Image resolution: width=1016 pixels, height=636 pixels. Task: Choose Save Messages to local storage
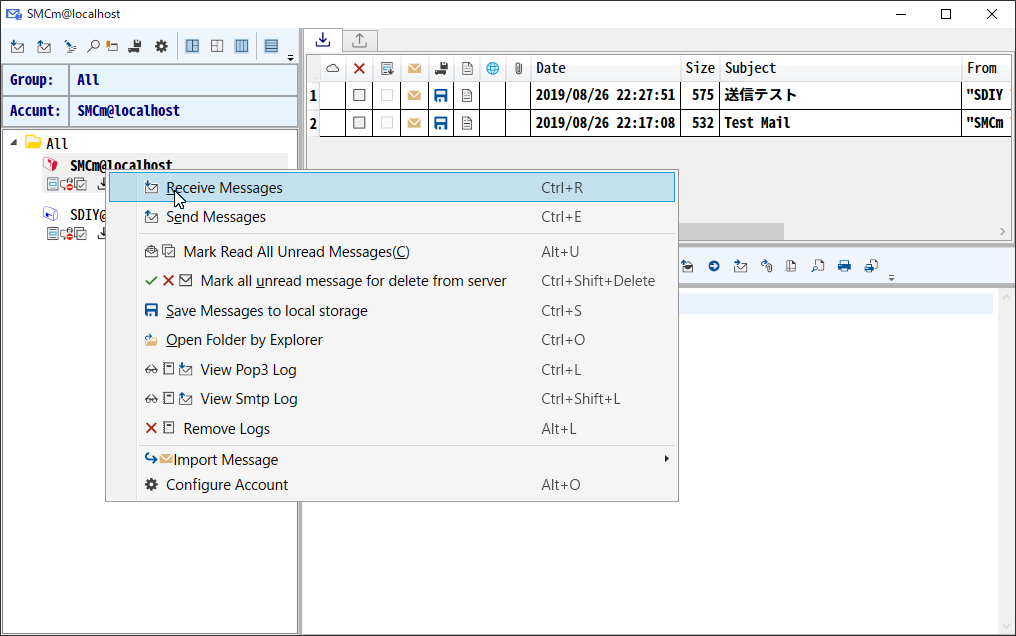[x=392, y=311]
